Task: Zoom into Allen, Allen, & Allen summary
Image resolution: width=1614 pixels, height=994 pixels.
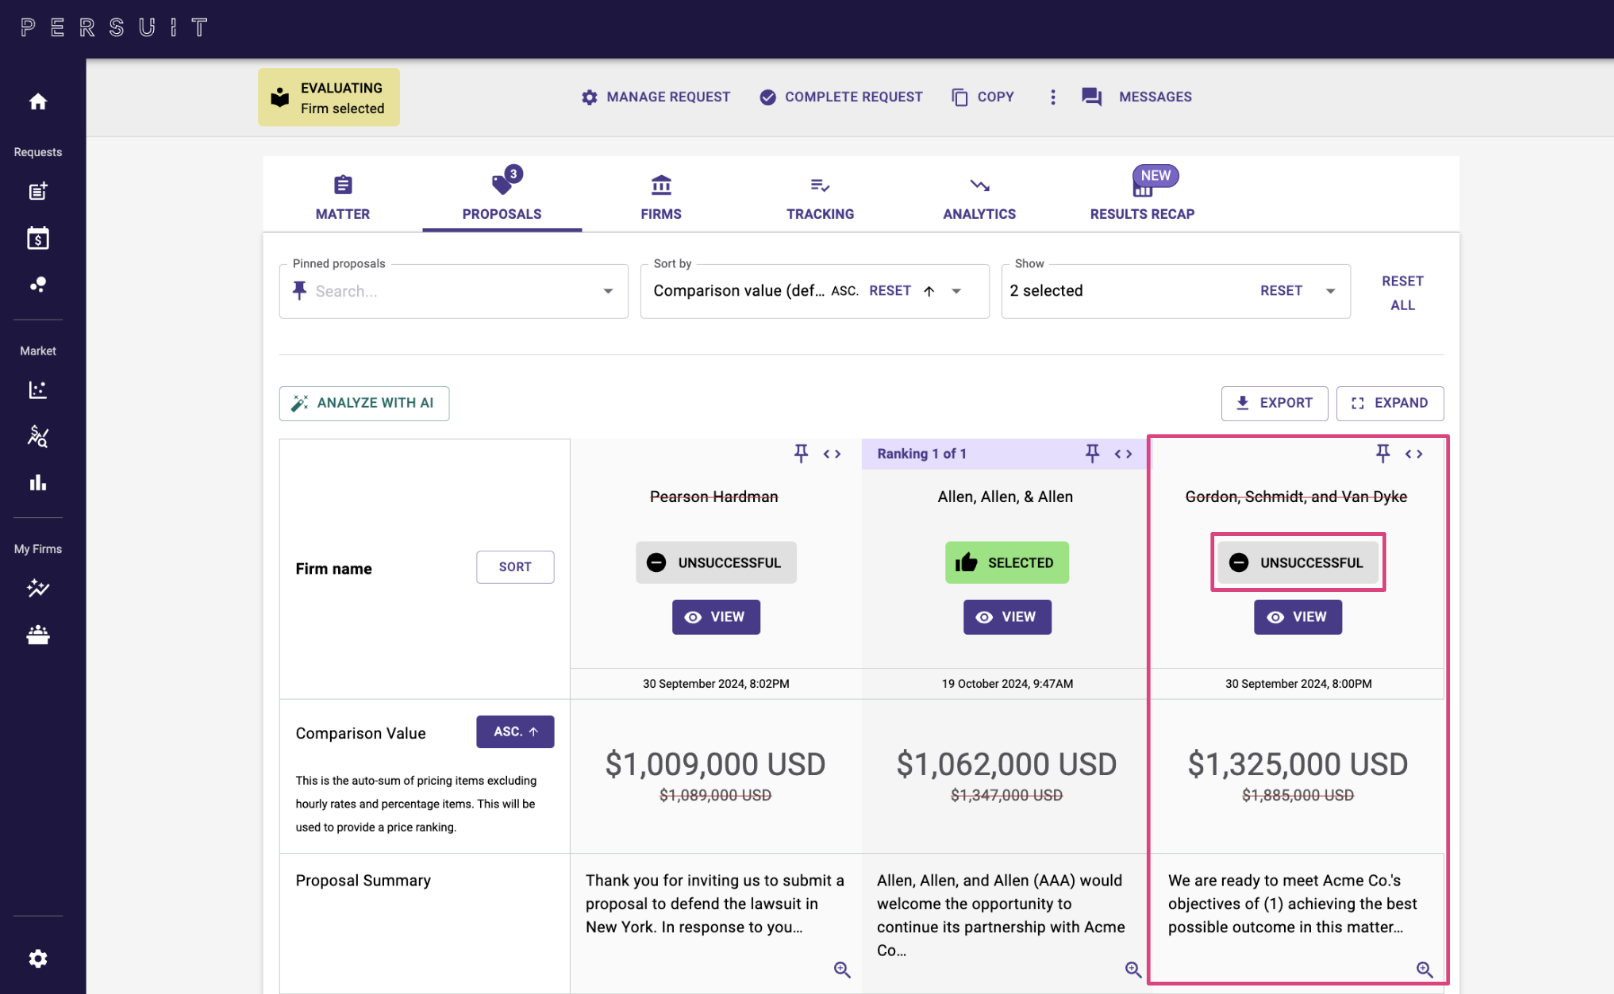Action: [1133, 970]
